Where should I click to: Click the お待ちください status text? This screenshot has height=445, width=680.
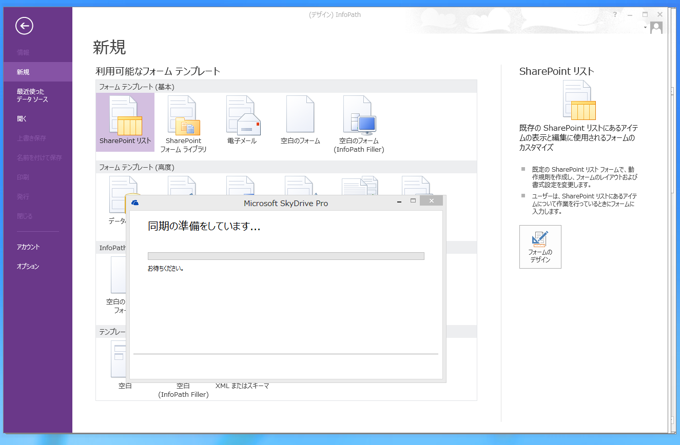[165, 268]
